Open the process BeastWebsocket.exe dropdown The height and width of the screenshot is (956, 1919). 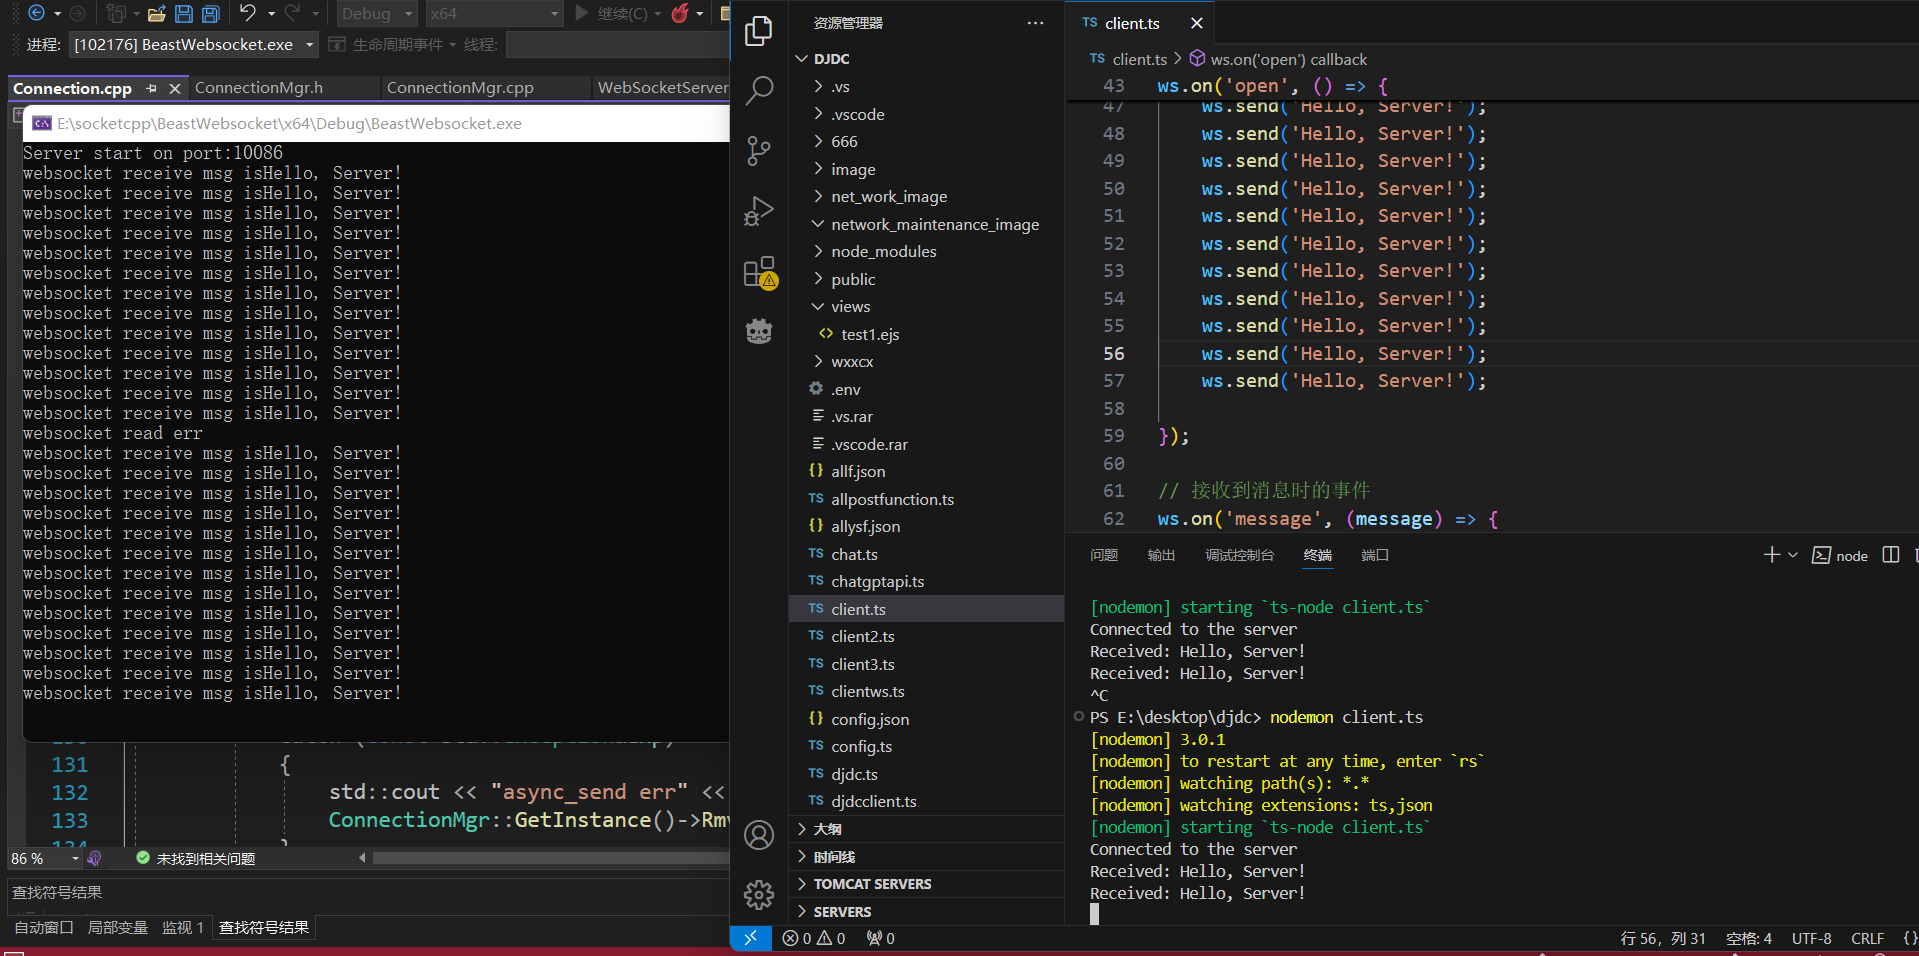(193, 45)
